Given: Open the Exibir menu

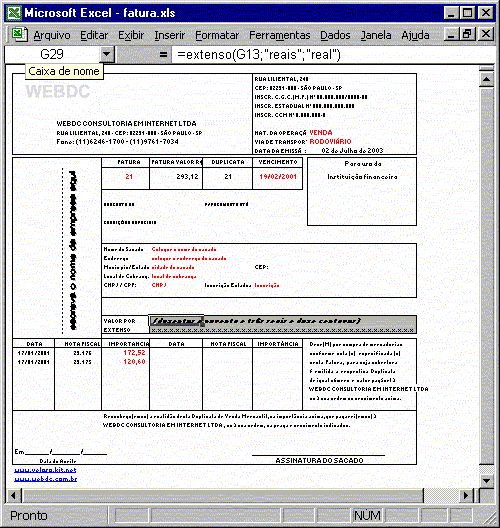Looking at the screenshot, I should pos(131,35).
